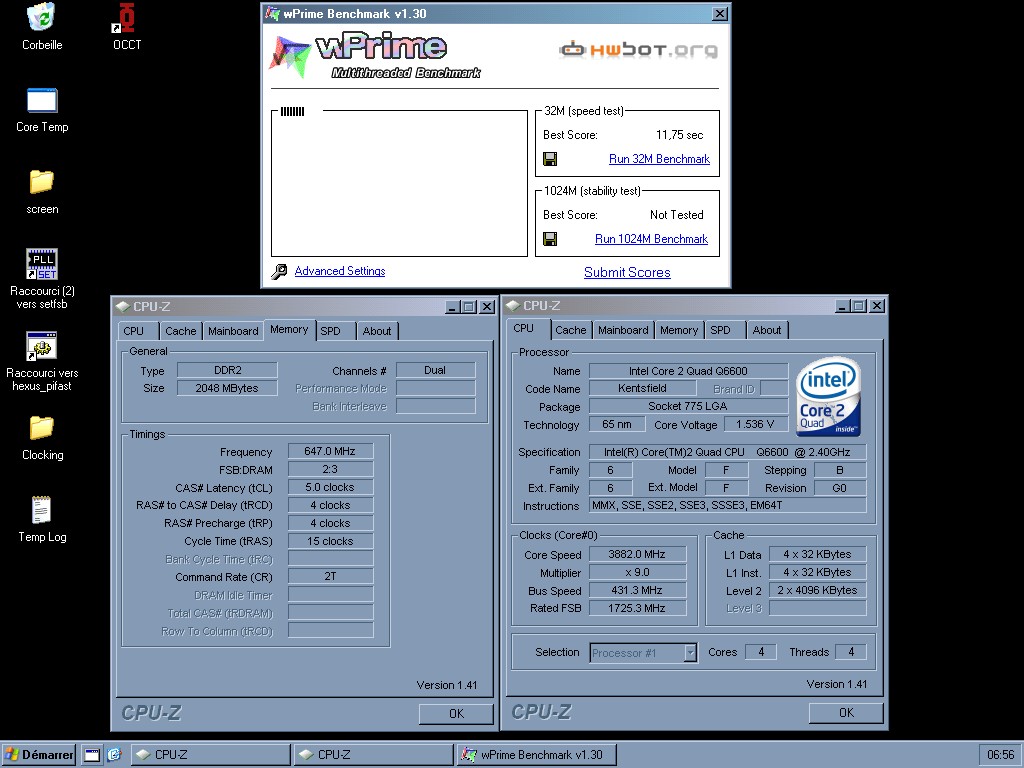Select the Core Temp desktop icon
1024x768 pixels.
pos(42,101)
